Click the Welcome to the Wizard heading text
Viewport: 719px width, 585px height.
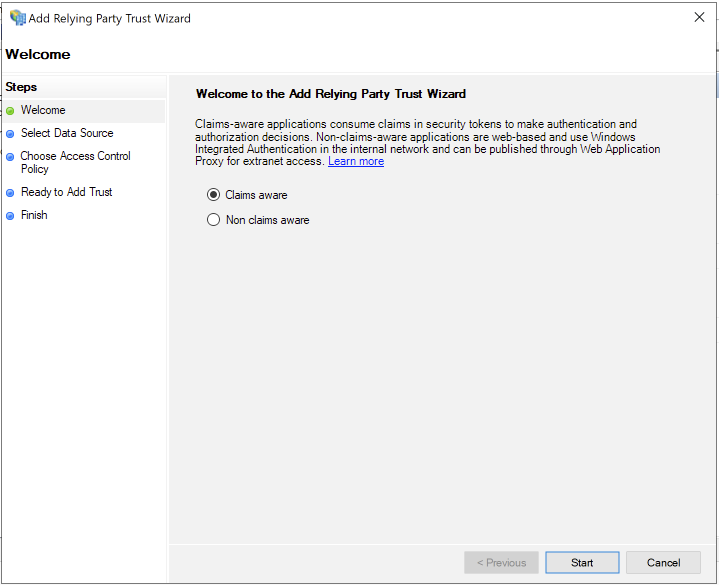click(x=330, y=94)
